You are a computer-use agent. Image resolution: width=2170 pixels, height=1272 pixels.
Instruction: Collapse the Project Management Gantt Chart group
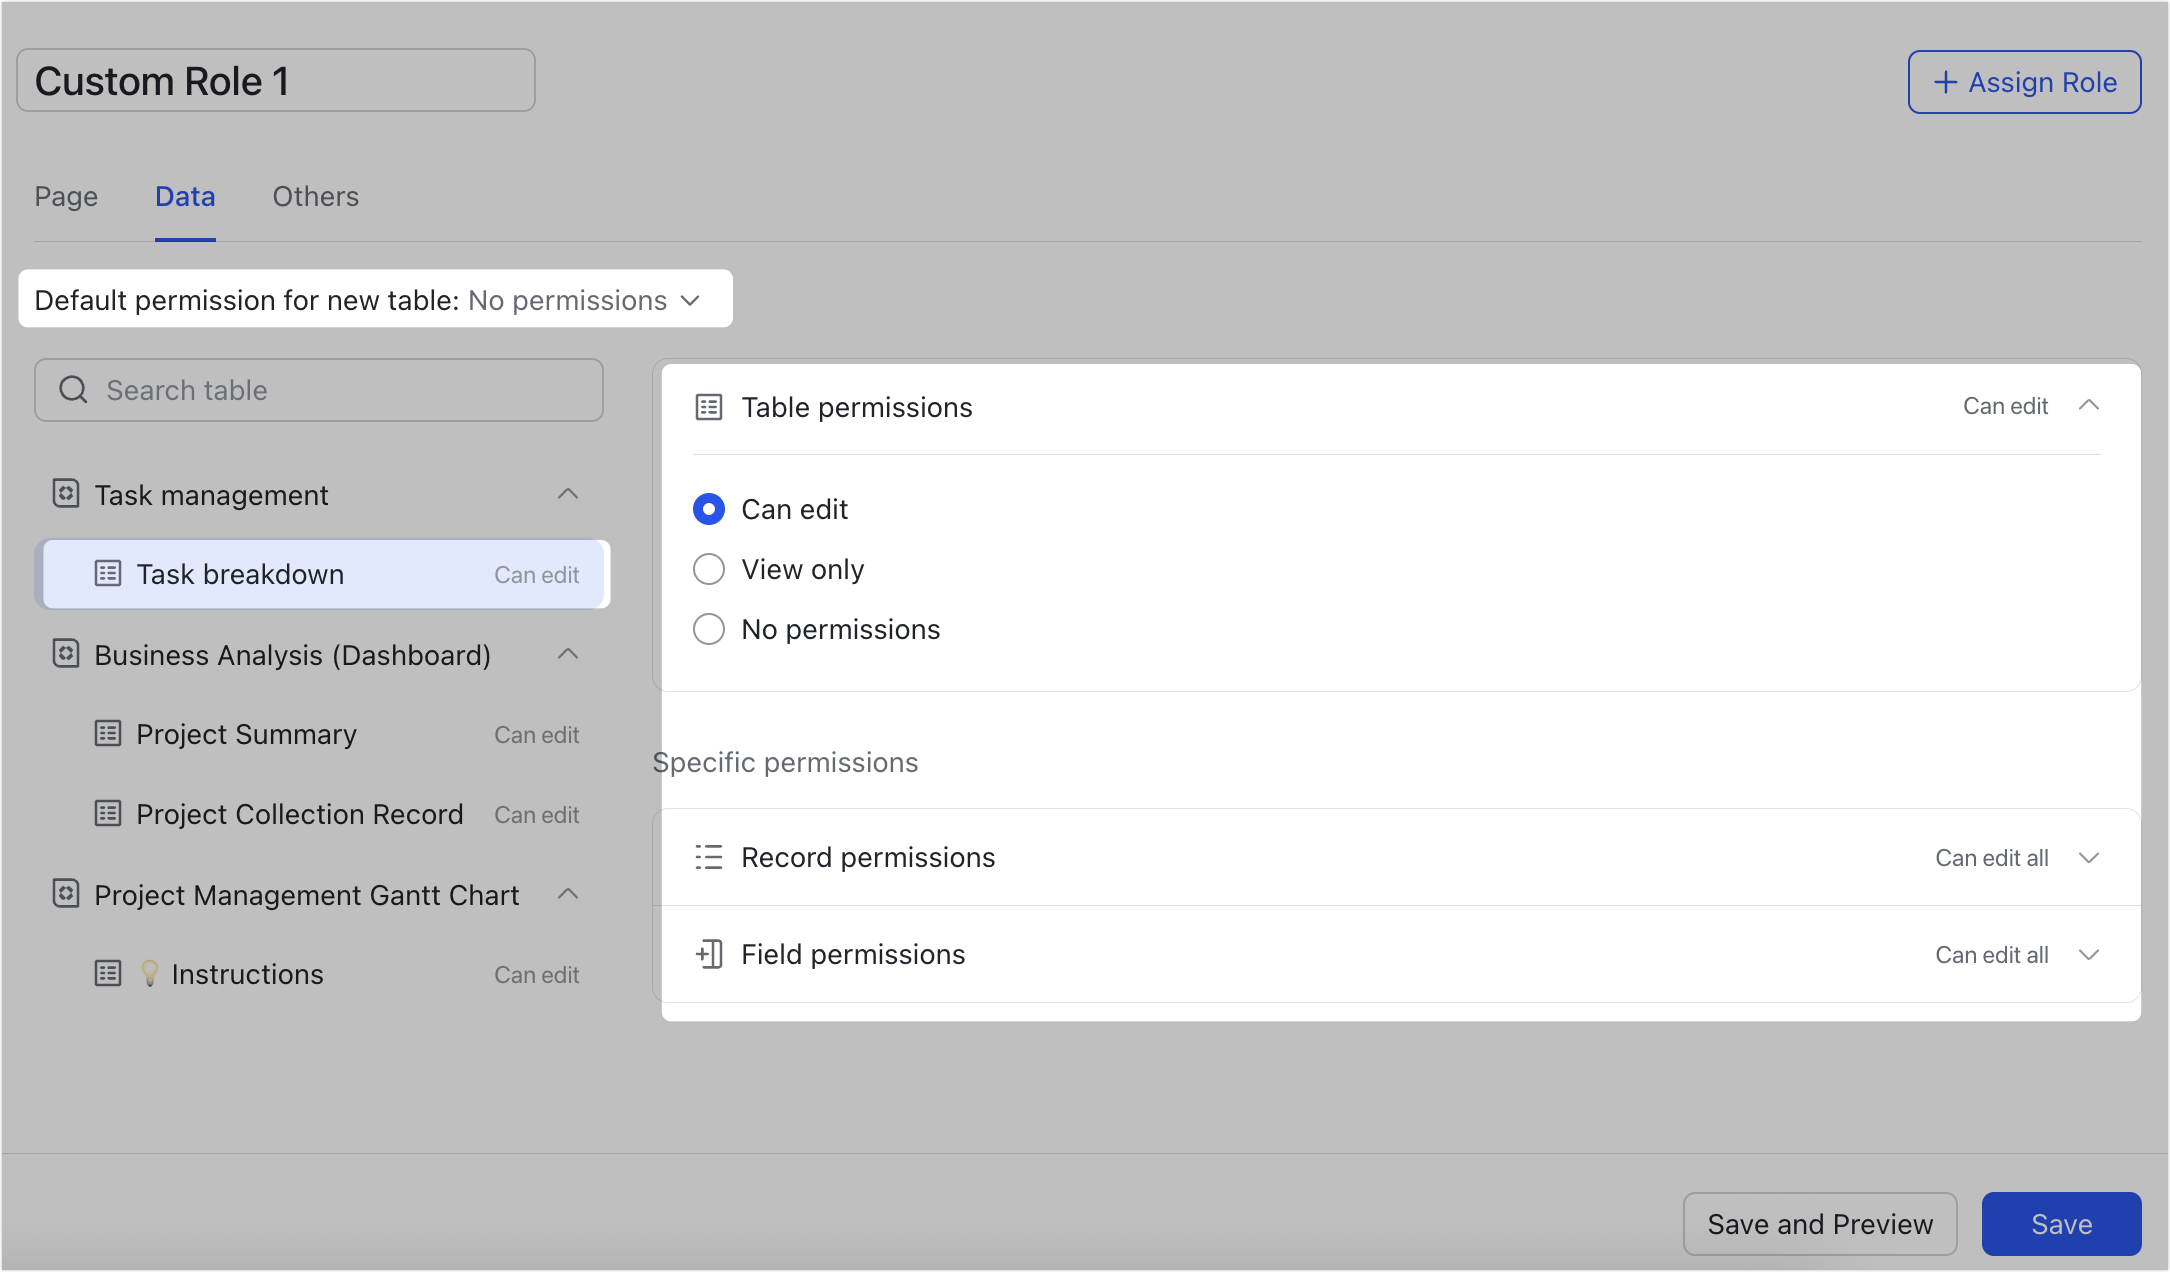coord(568,894)
